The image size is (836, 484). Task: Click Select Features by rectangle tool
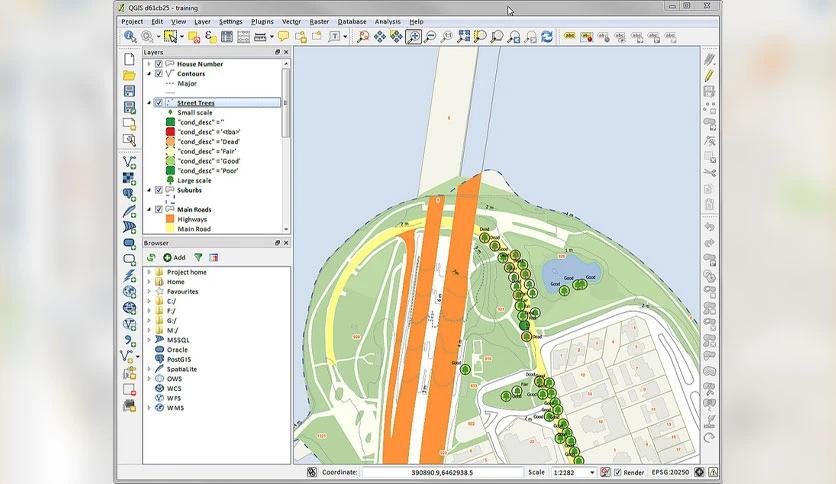(x=171, y=36)
